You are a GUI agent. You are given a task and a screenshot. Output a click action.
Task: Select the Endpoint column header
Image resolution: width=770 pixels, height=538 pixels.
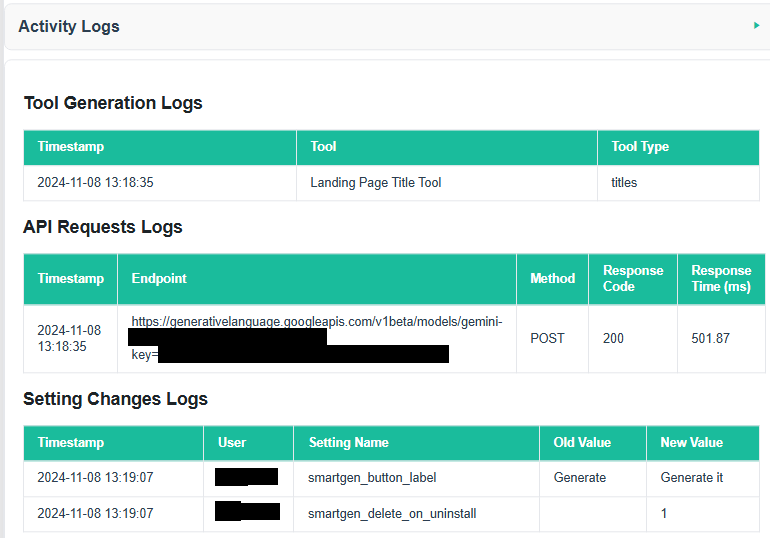317,279
